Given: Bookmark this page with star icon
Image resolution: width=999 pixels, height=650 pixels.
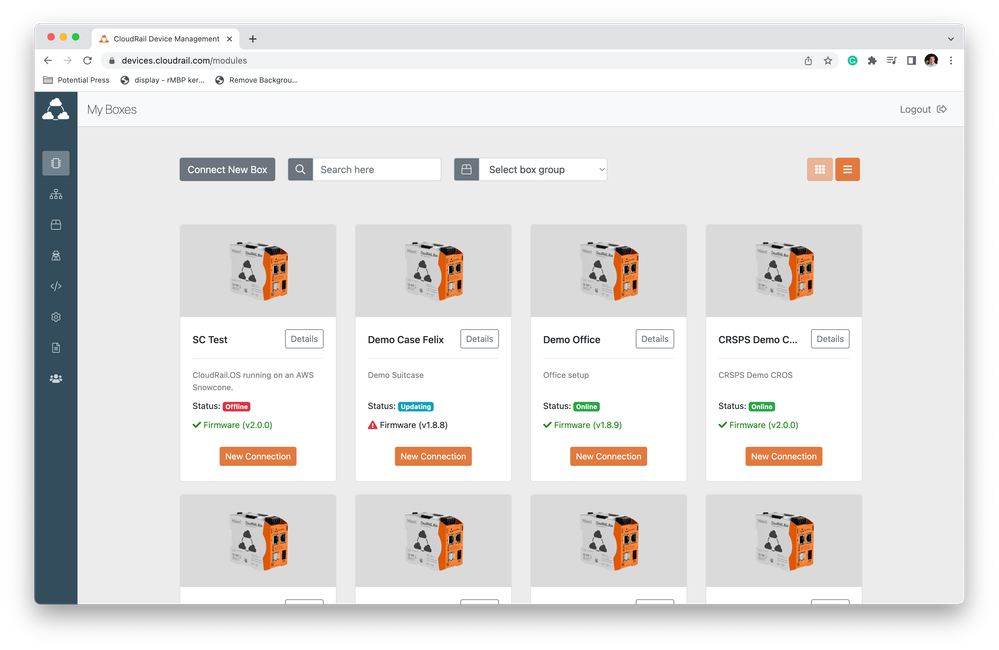Looking at the screenshot, I should pos(828,61).
